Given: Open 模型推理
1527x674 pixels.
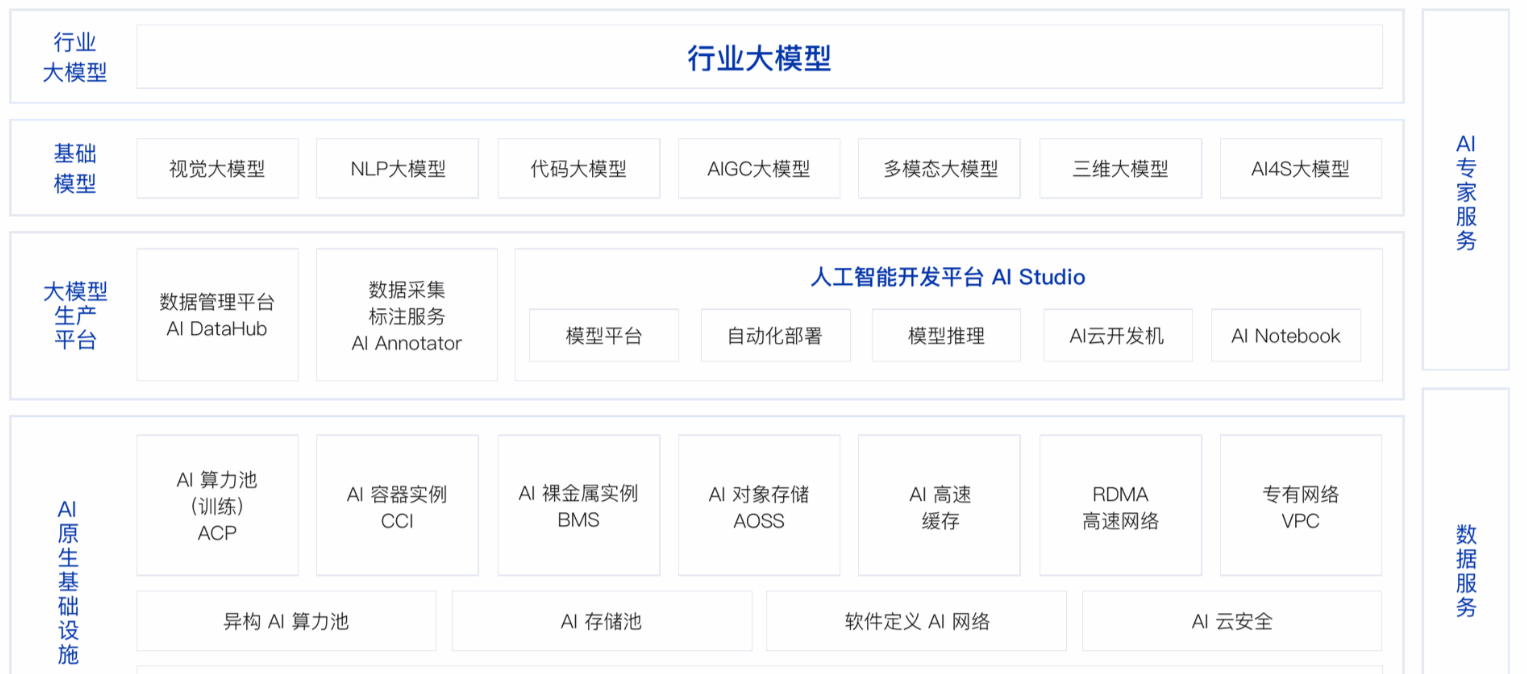Looking at the screenshot, I should click(x=946, y=335).
